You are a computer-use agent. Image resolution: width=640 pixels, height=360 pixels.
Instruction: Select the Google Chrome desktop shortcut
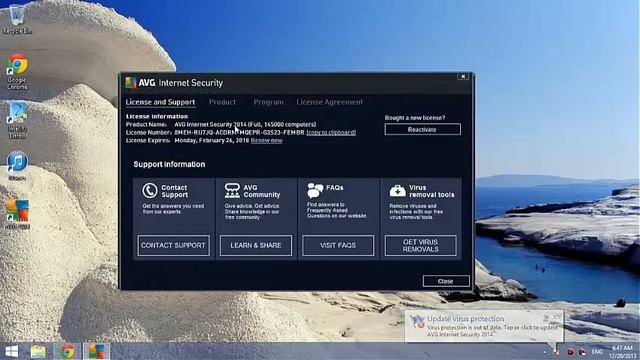tap(17, 71)
